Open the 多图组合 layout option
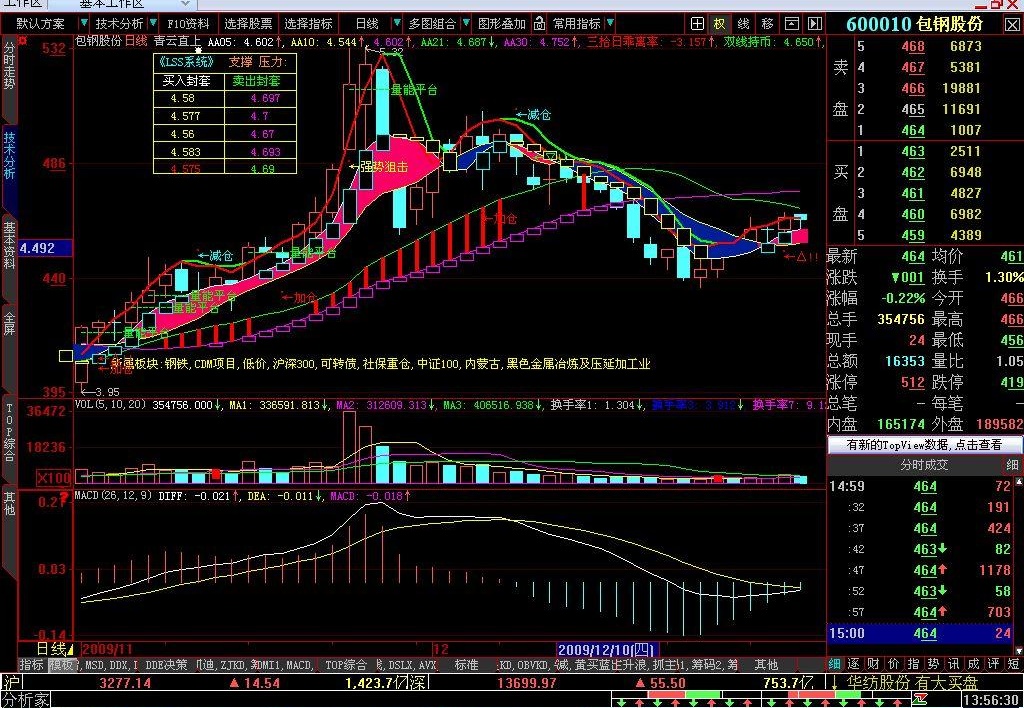This screenshot has width=1024, height=708. pos(432,24)
